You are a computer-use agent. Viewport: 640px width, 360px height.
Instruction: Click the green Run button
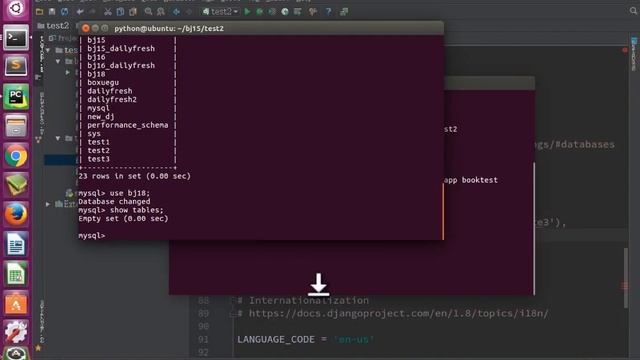(x=247, y=12)
